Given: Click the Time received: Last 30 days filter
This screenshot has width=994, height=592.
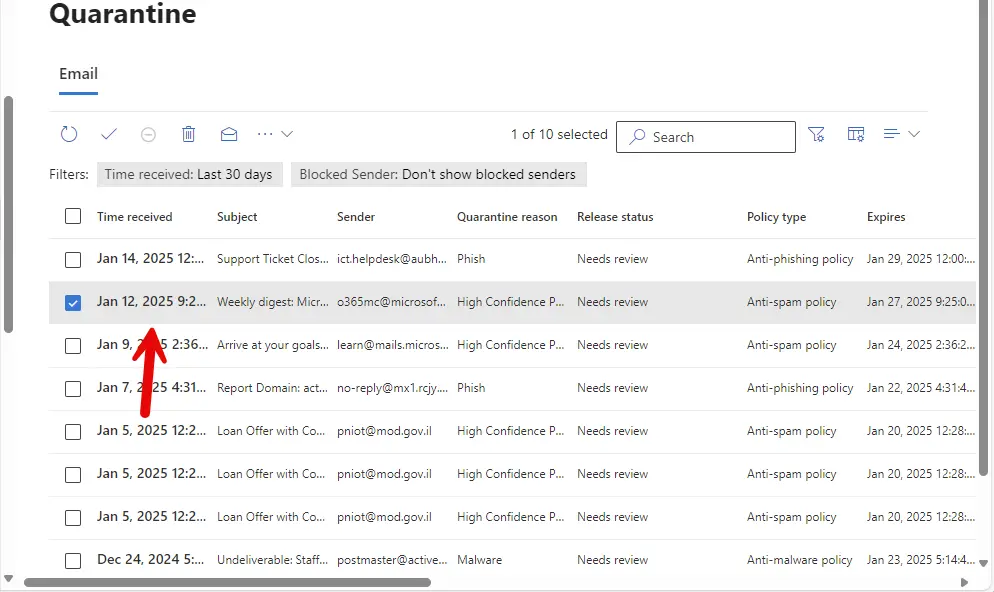Looking at the screenshot, I should [188, 174].
